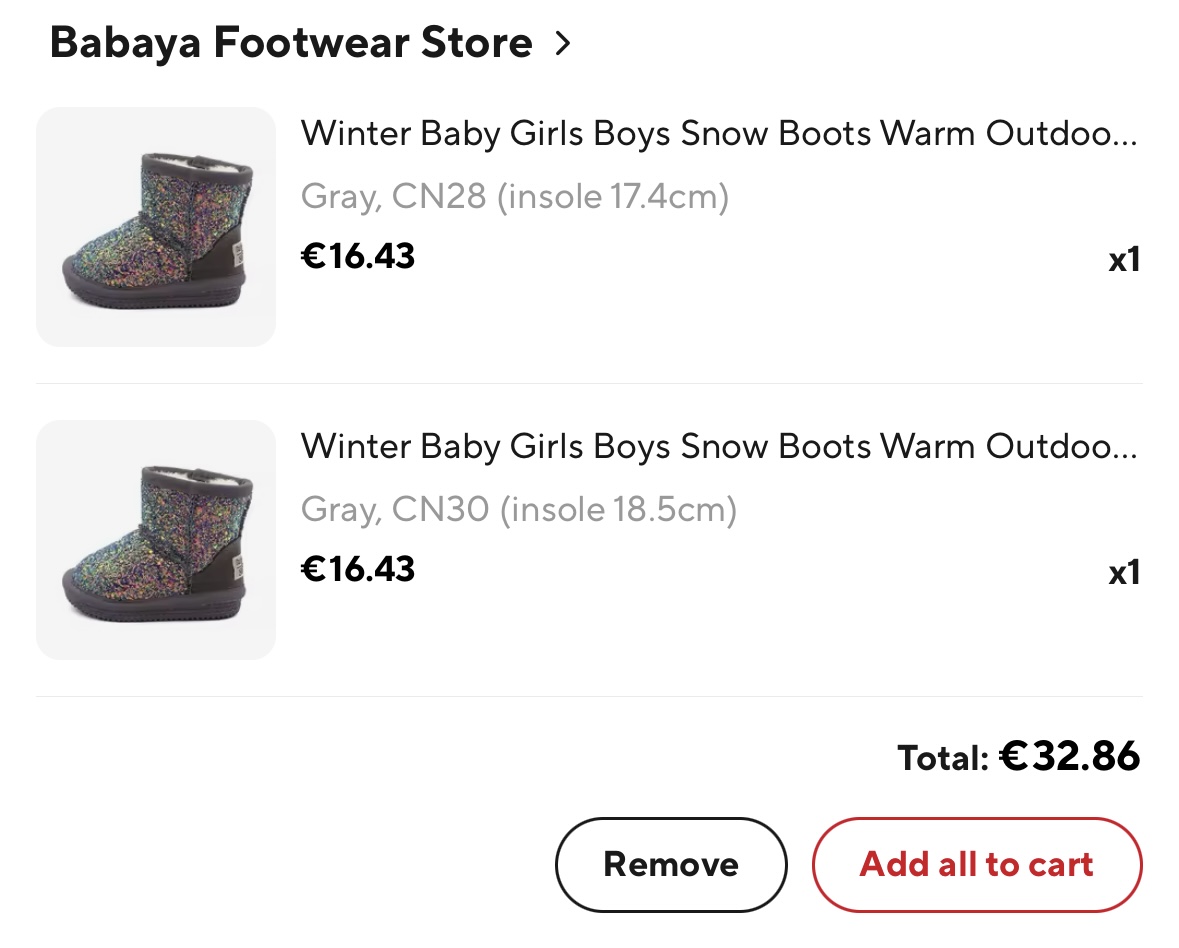Open the CN28 snow boot thumbnail image
Screen dimensions: 1179x948
click(156, 227)
